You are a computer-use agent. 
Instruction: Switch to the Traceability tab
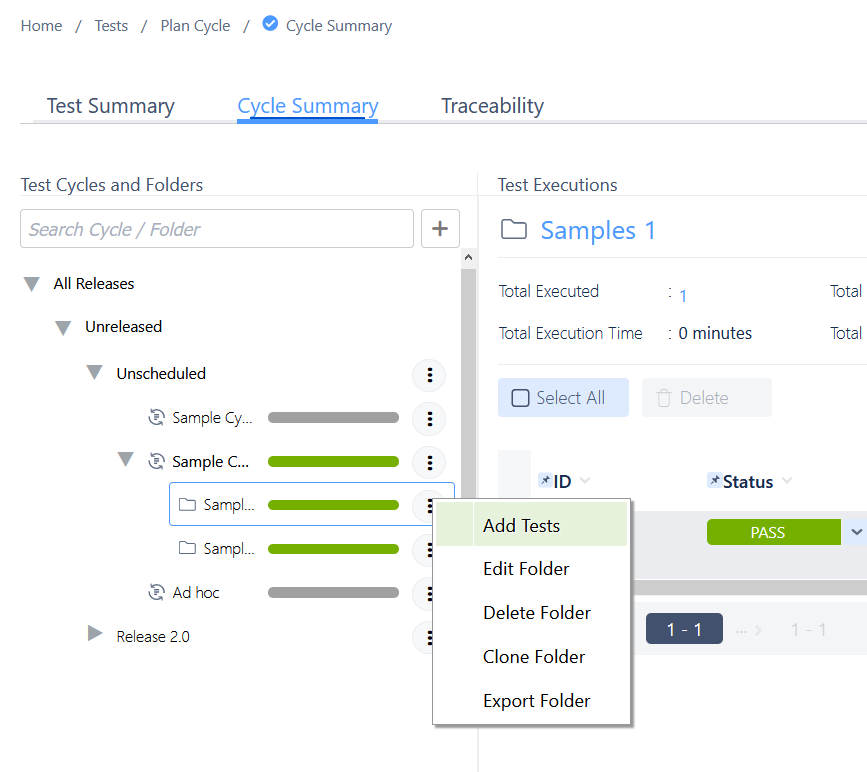point(492,105)
